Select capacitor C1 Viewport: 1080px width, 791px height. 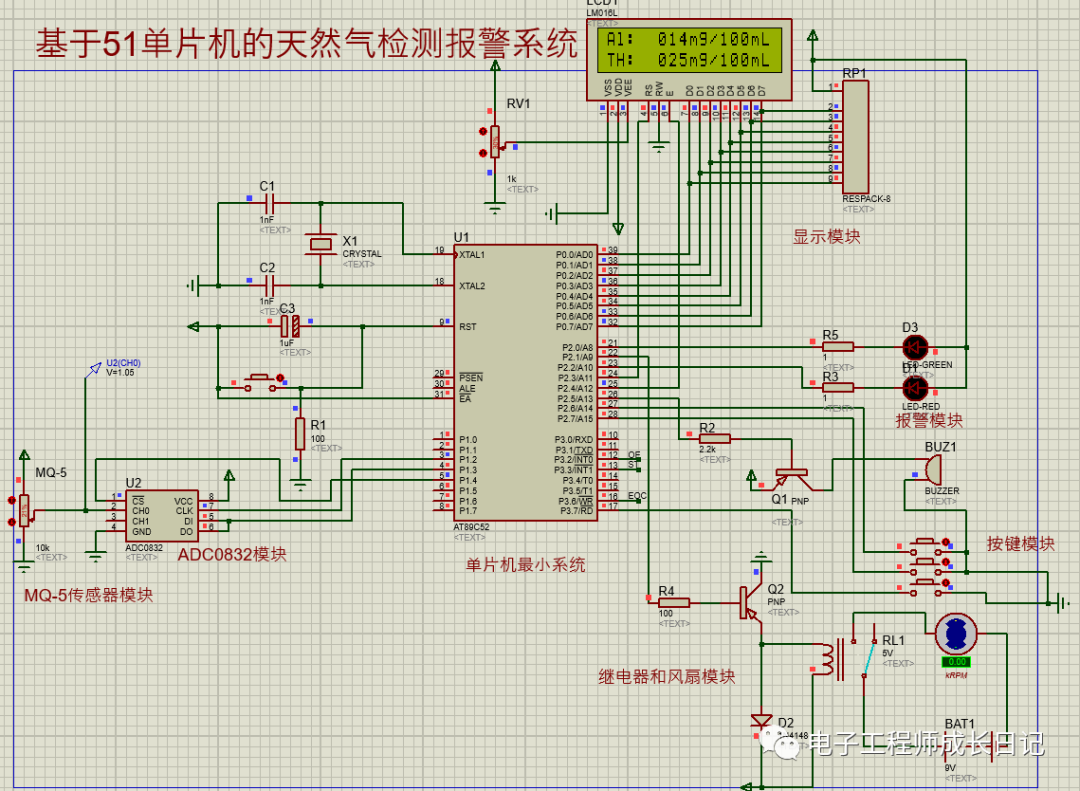pyautogui.click(x=269, y=203)
